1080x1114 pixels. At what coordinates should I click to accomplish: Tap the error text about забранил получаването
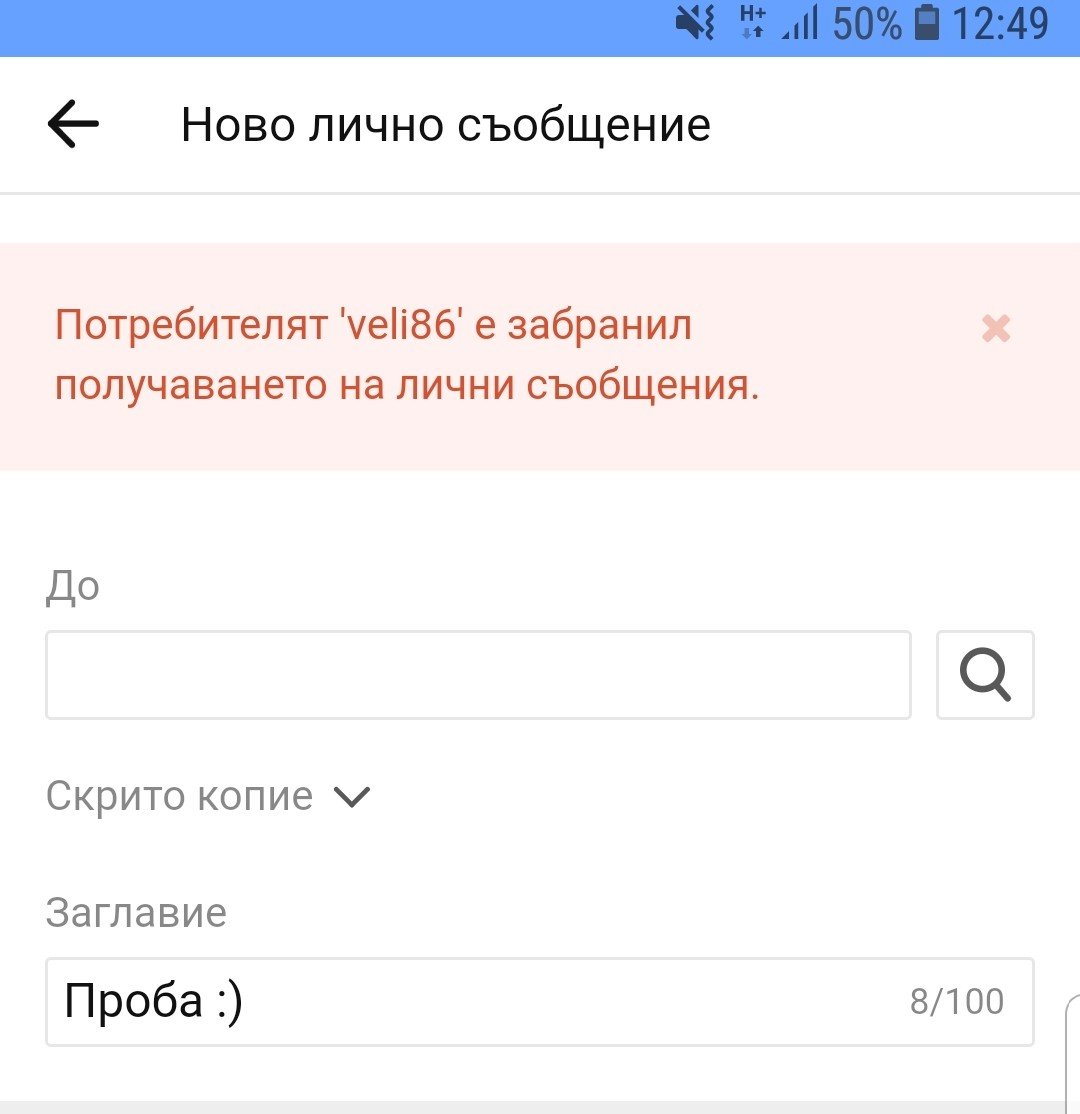coord(407,355)
